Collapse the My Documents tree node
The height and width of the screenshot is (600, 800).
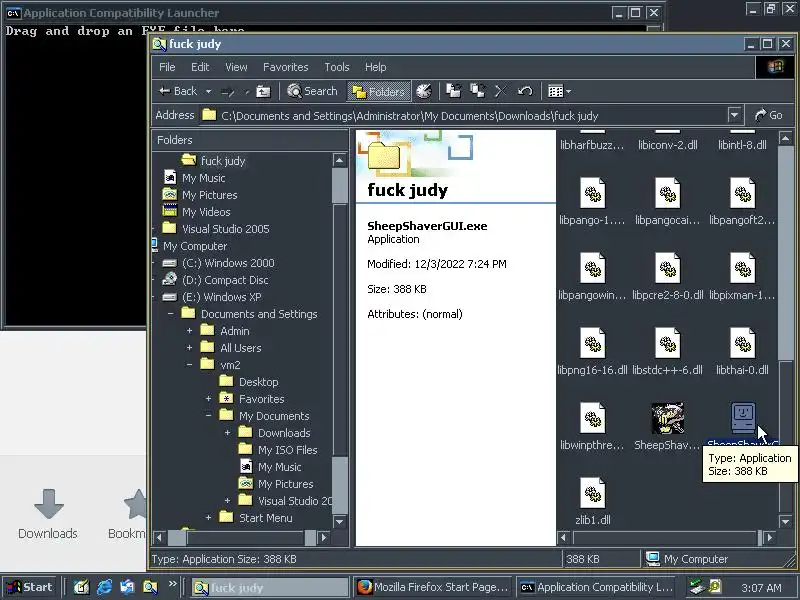click(x=208, y=416)
